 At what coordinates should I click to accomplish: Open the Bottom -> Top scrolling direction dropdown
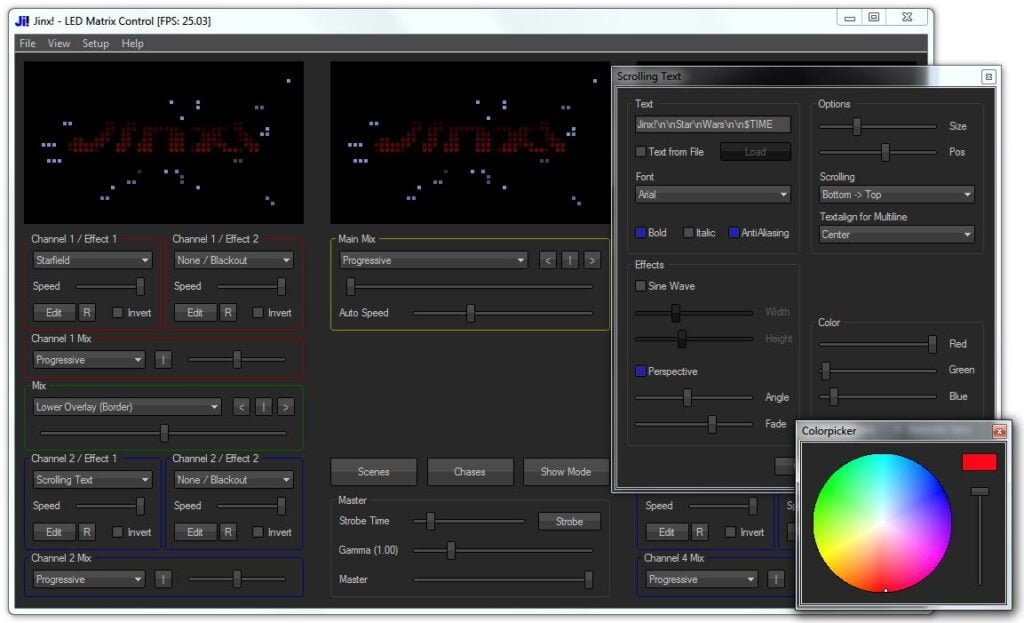895,194
